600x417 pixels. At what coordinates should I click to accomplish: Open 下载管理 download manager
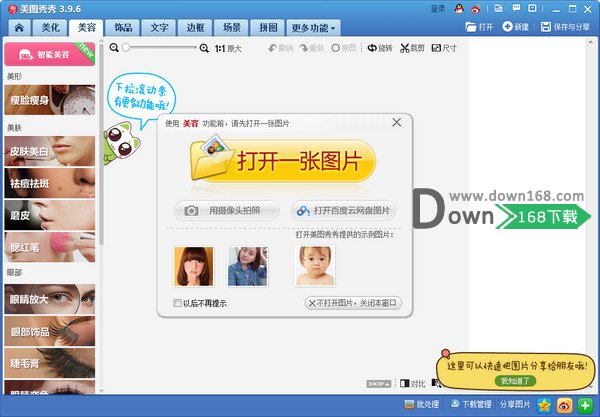tap(471, 404)
